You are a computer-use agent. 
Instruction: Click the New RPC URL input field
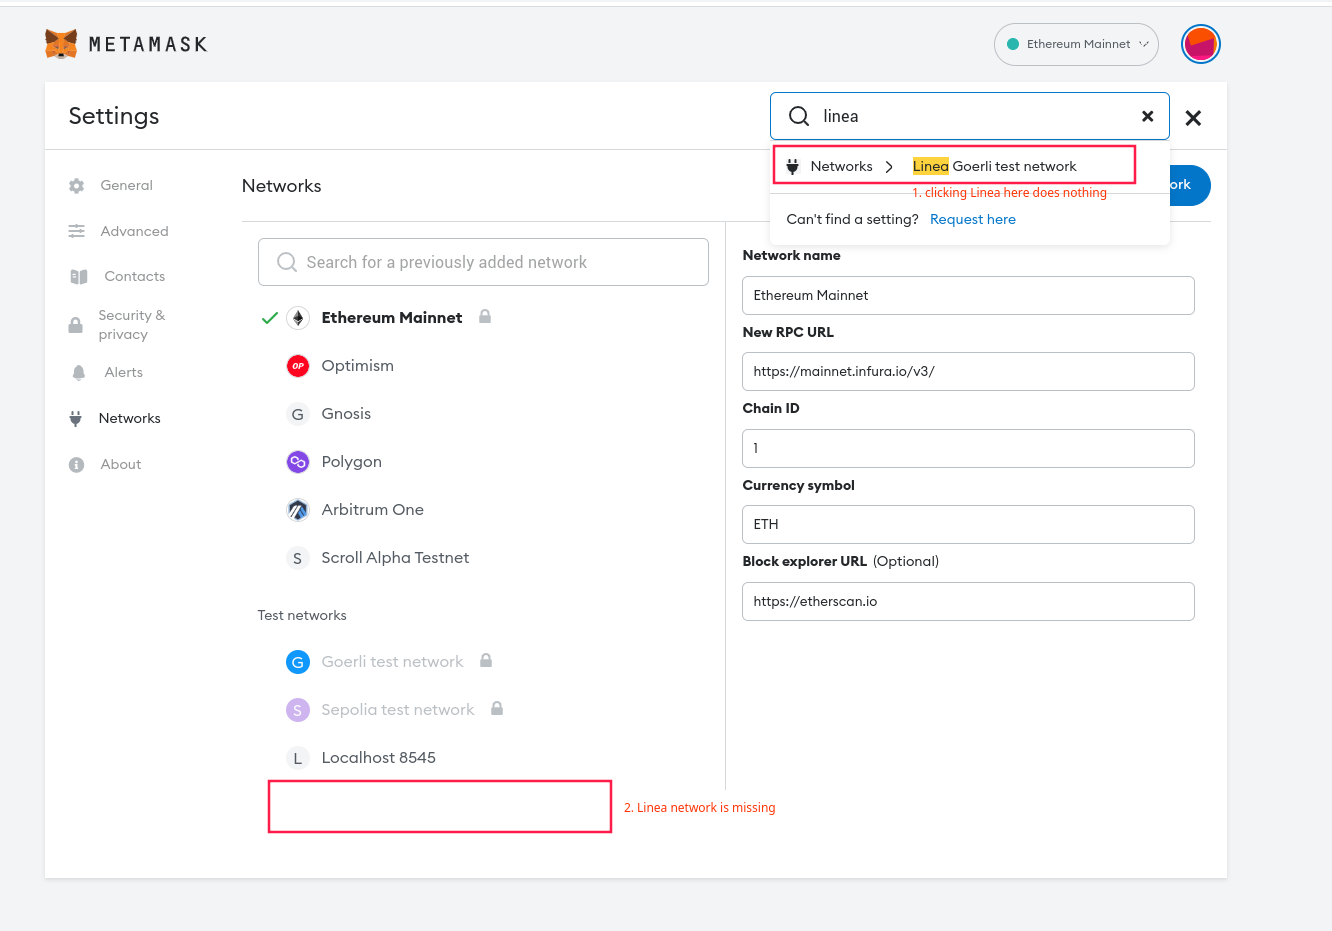tap(968, 371)
